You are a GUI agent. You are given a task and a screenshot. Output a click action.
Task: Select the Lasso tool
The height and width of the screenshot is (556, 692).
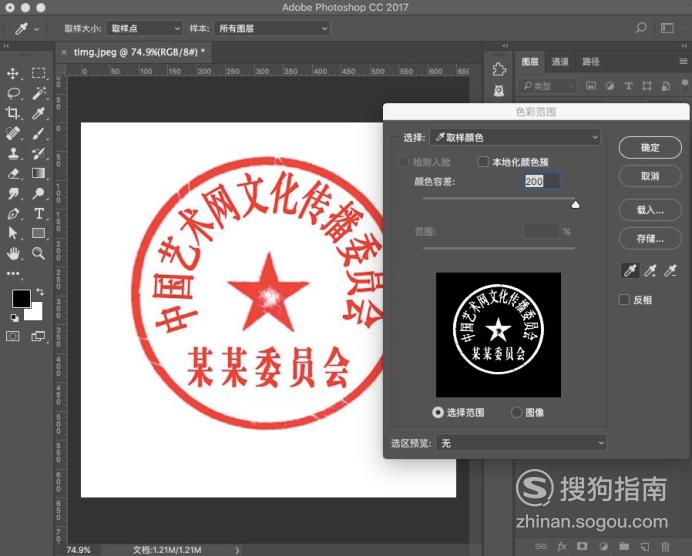13,93
